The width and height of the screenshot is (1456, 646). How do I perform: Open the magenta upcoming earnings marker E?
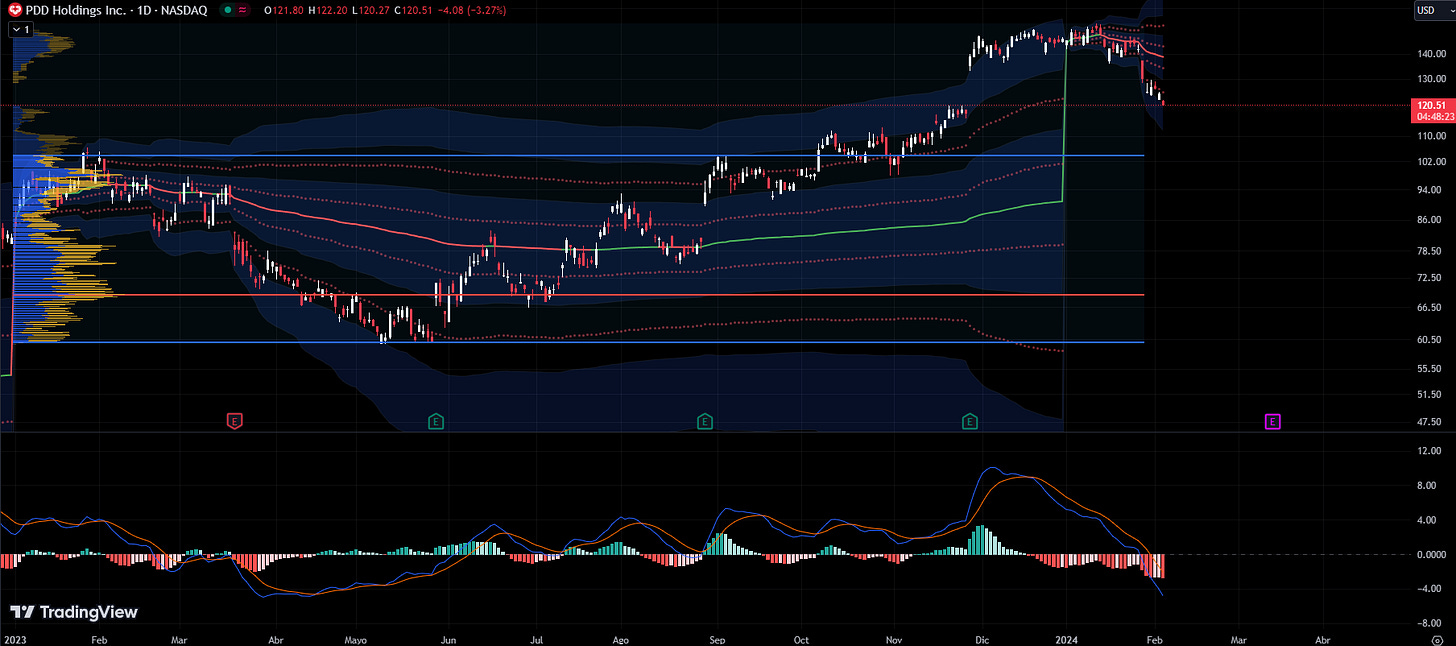(x=1273, y=422)
